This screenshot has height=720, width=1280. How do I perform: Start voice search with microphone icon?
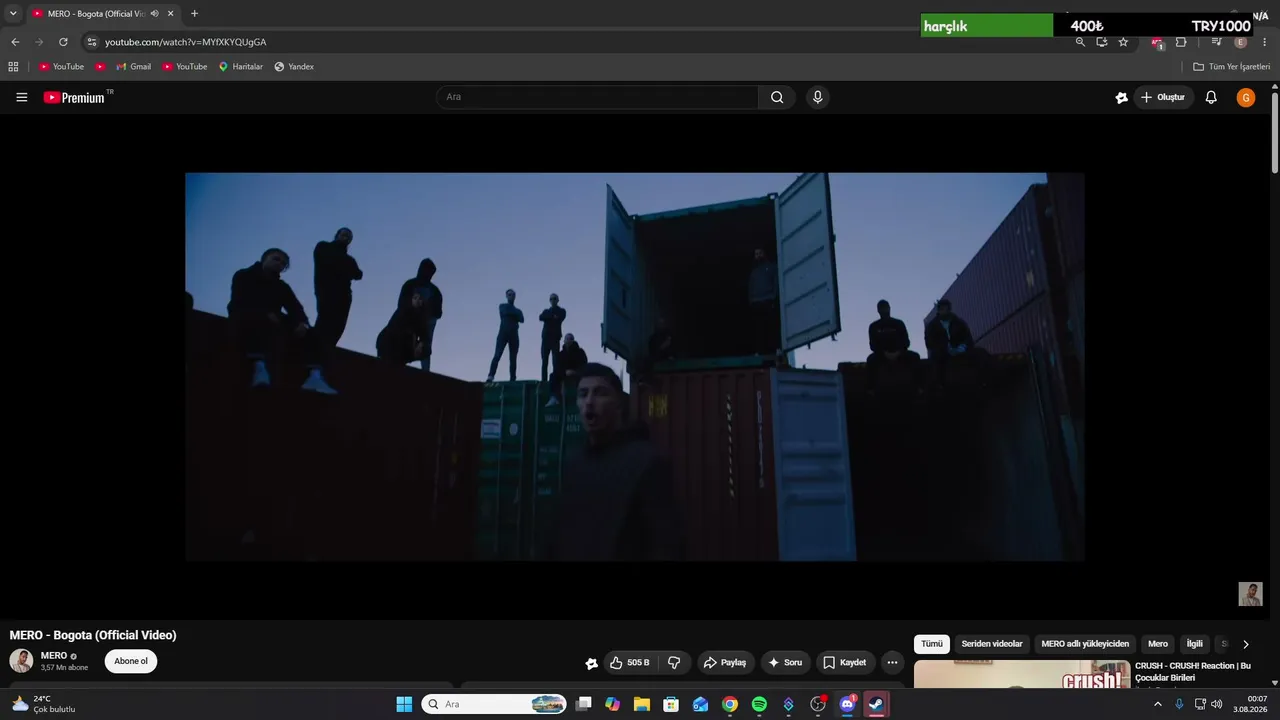(818, 97)
